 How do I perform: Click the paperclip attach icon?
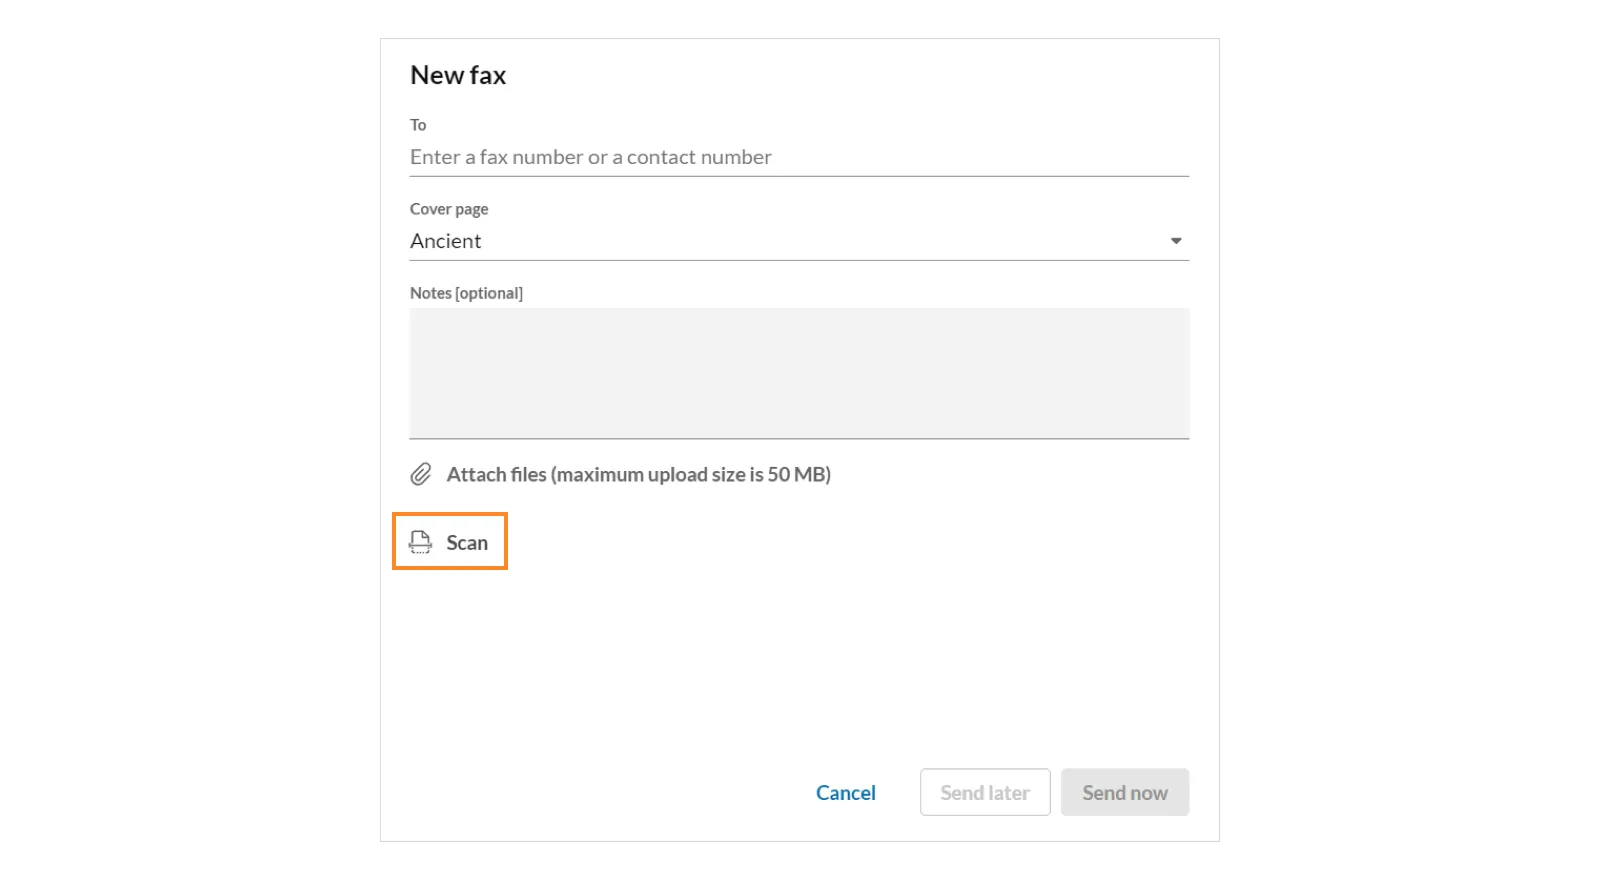point(421,474)
